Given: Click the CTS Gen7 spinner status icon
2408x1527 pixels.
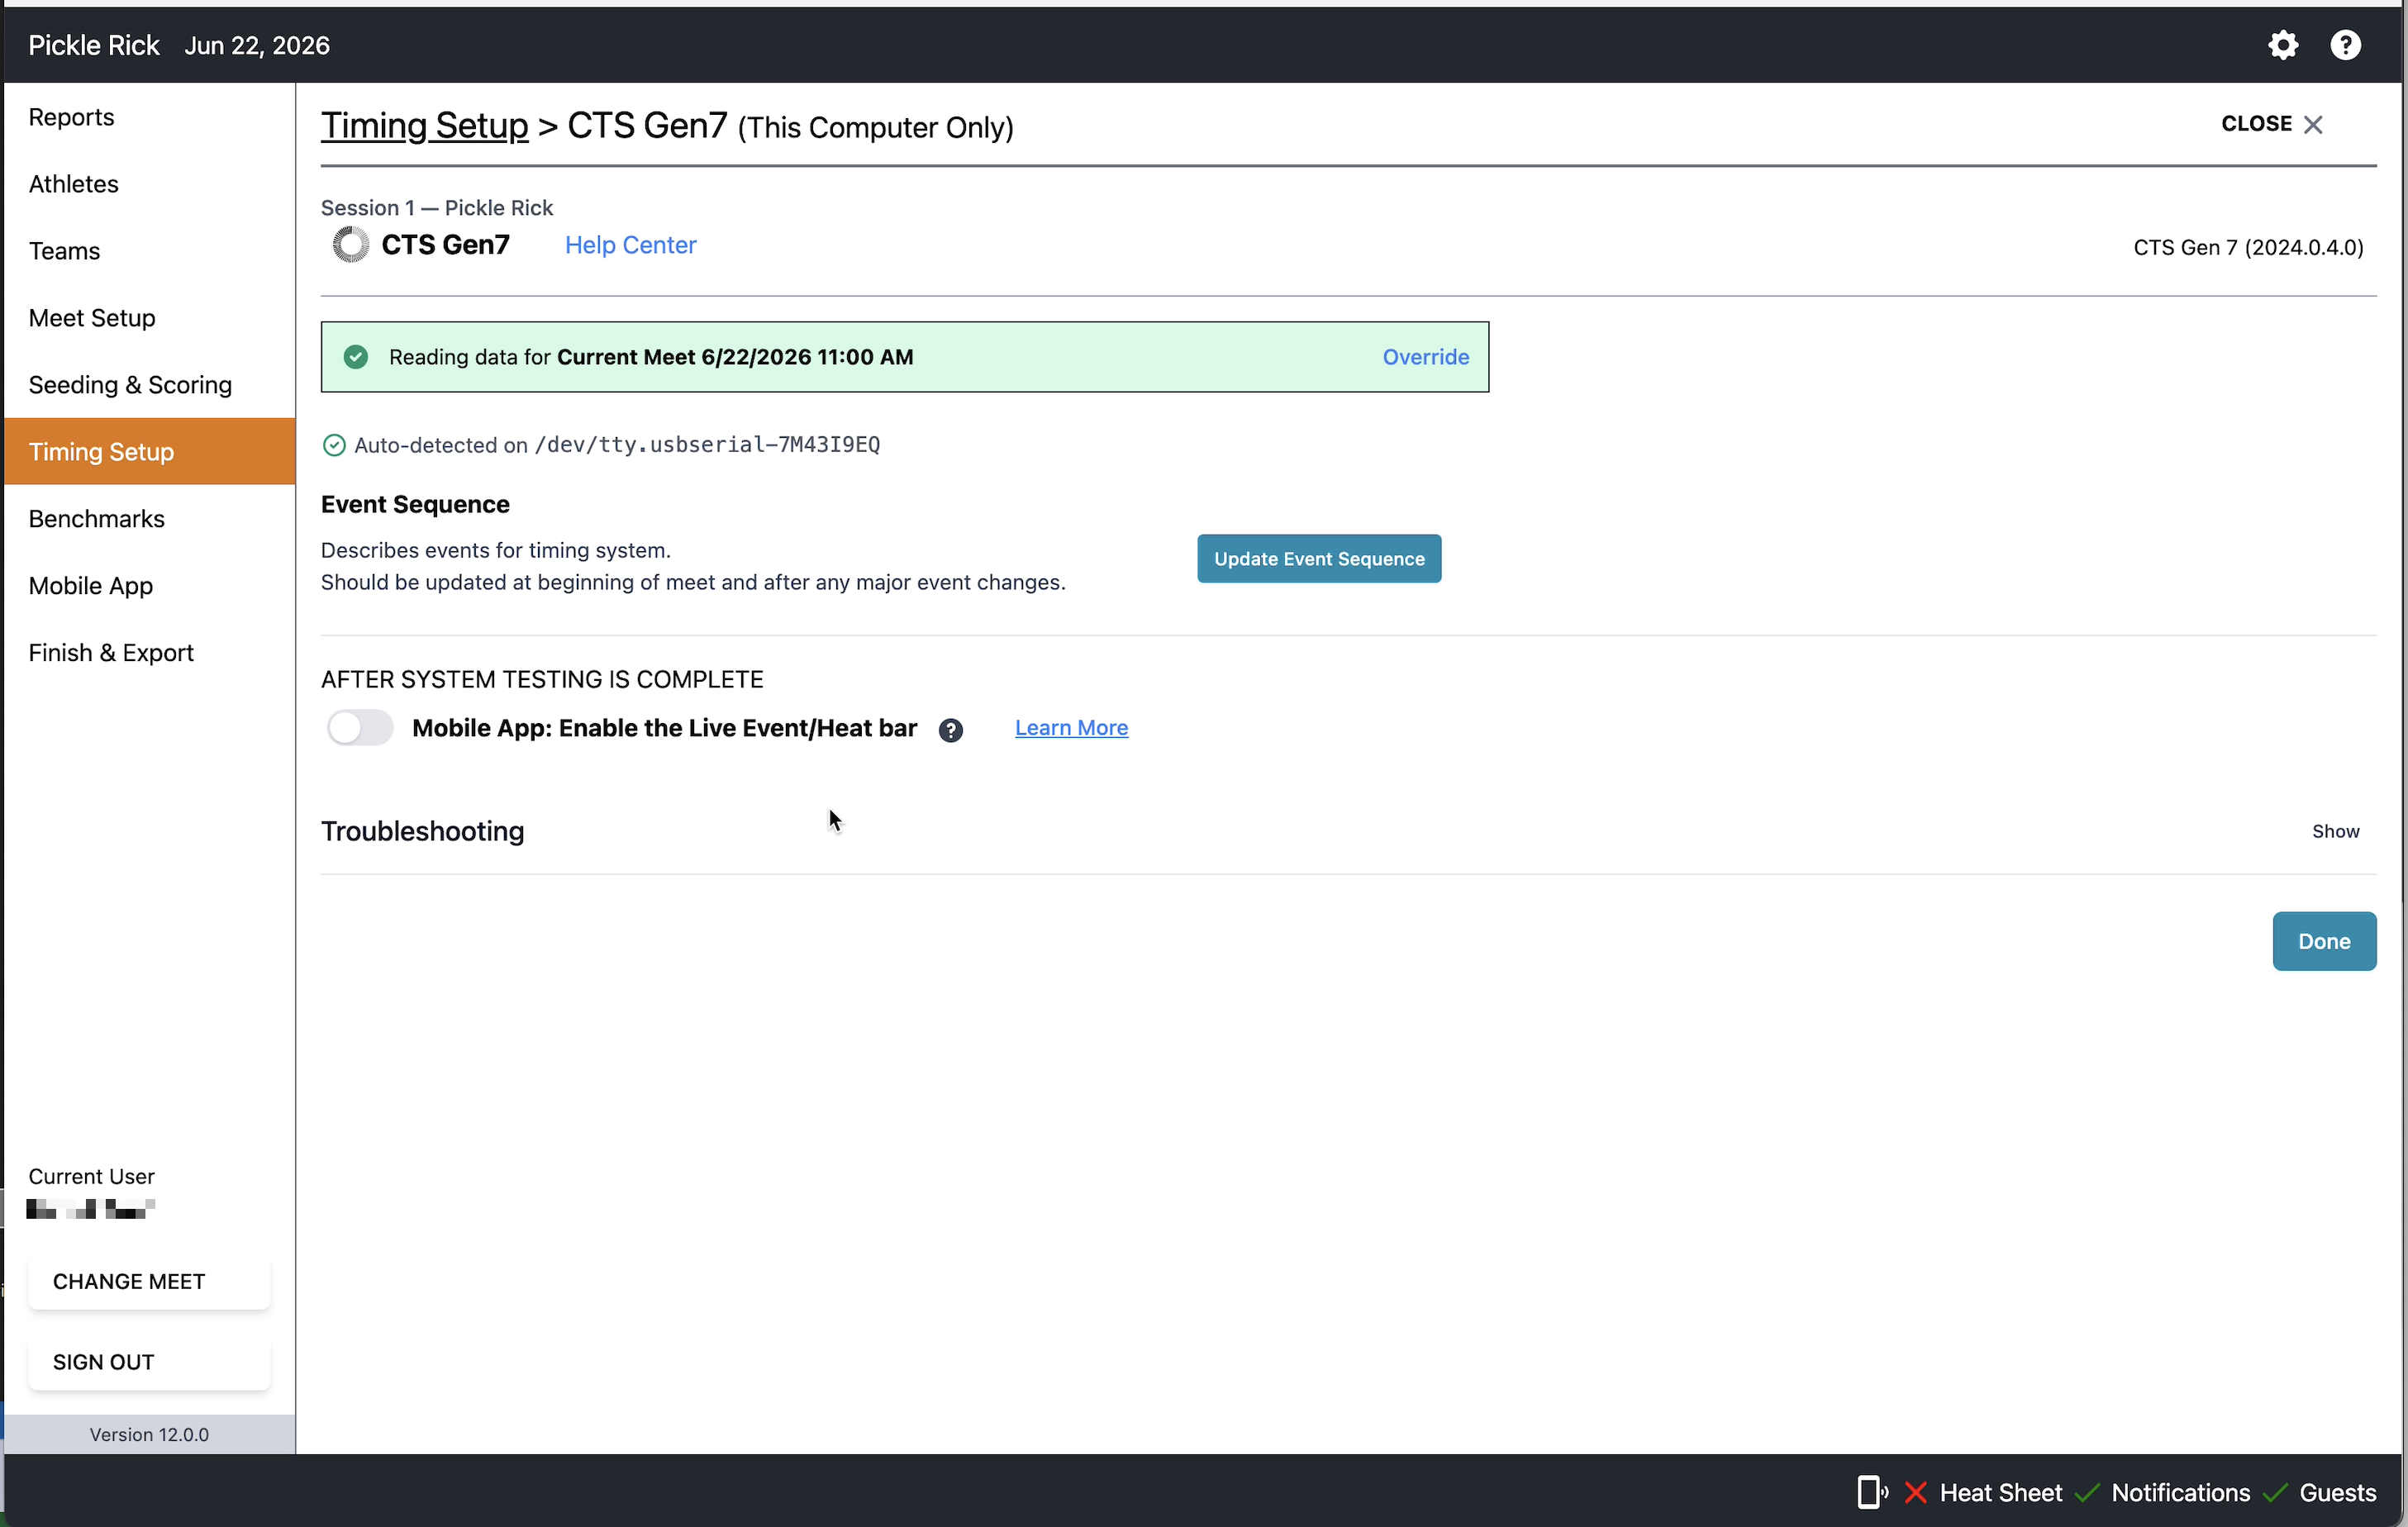Looking at the screenshot, I should click(x=350, y=245).
